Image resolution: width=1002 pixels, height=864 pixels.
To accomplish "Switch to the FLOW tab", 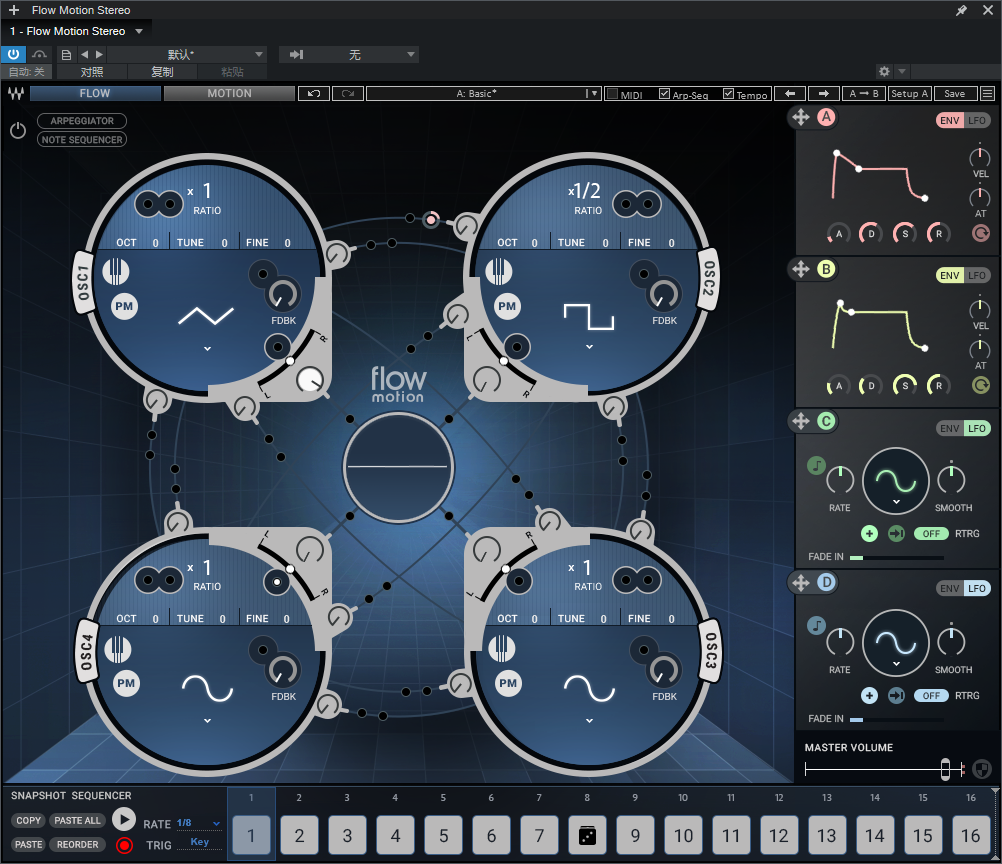I will [95, 93].
